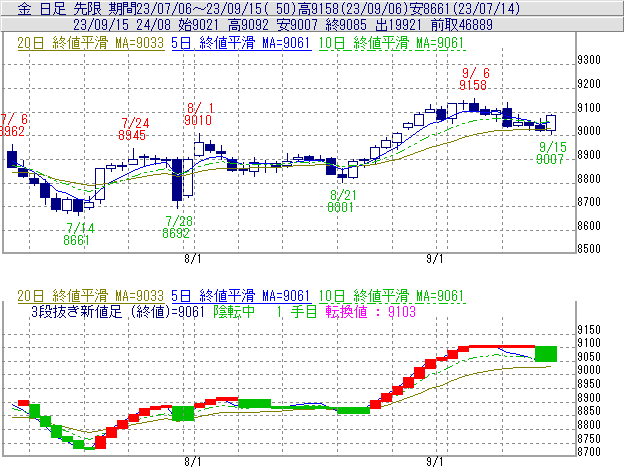Click the open price '始9021'
This screenshot has width=624, height=475.
199,25
